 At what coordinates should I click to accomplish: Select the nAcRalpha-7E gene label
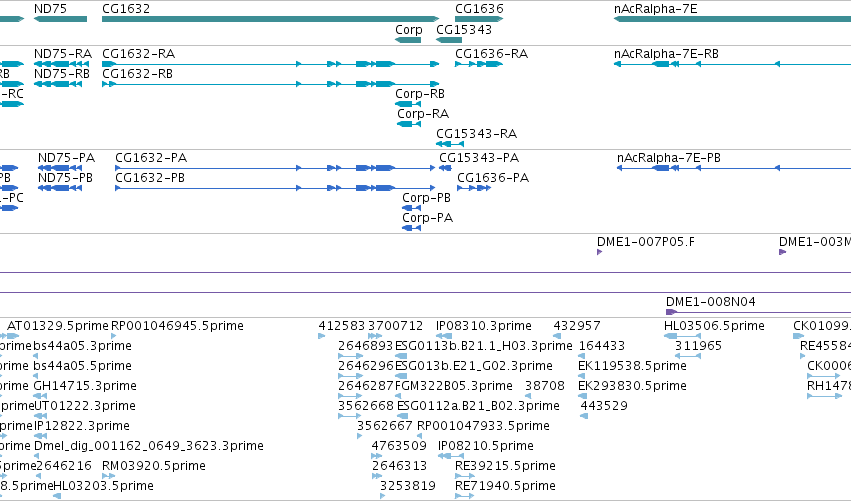(x=656, y=9)
